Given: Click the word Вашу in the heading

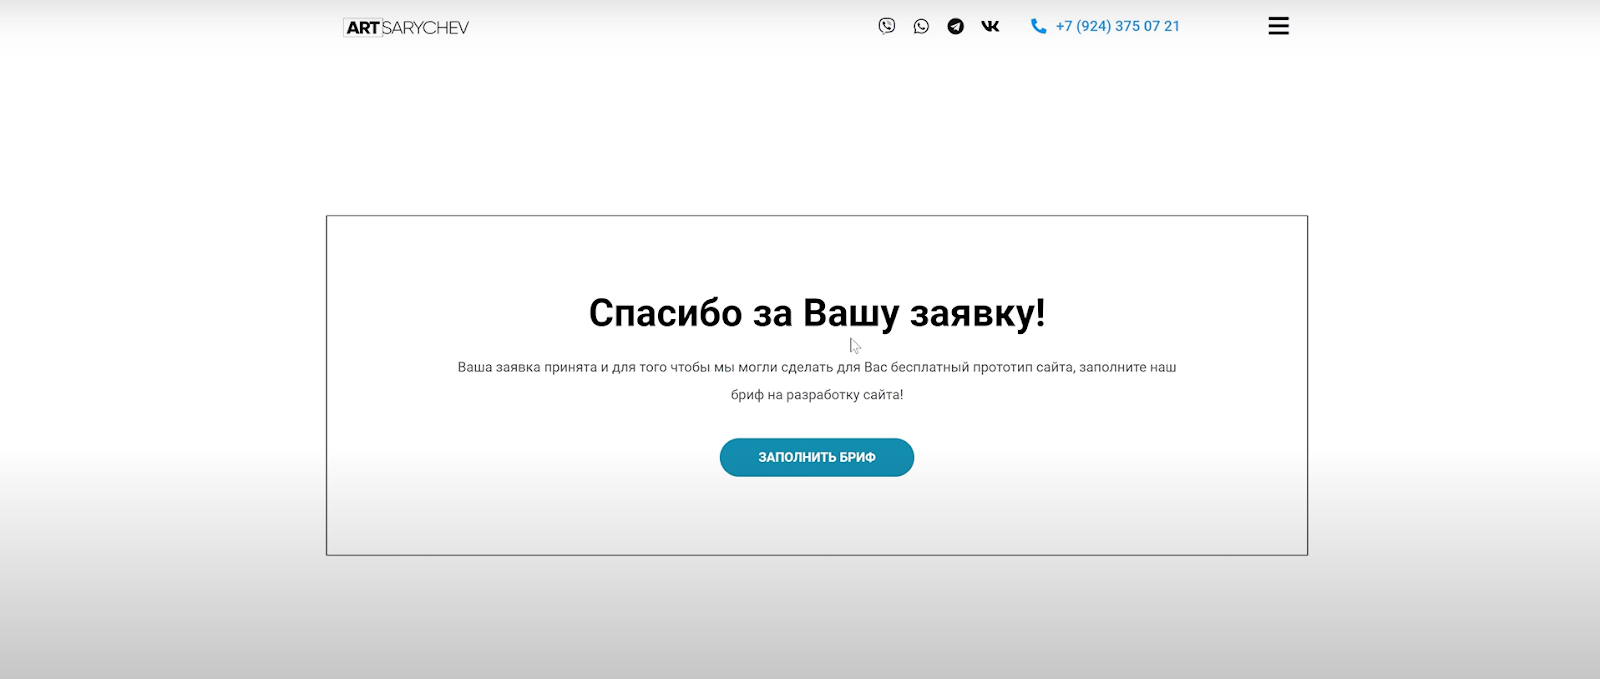Looking at the screenshot, I should (x=851, y=313).
